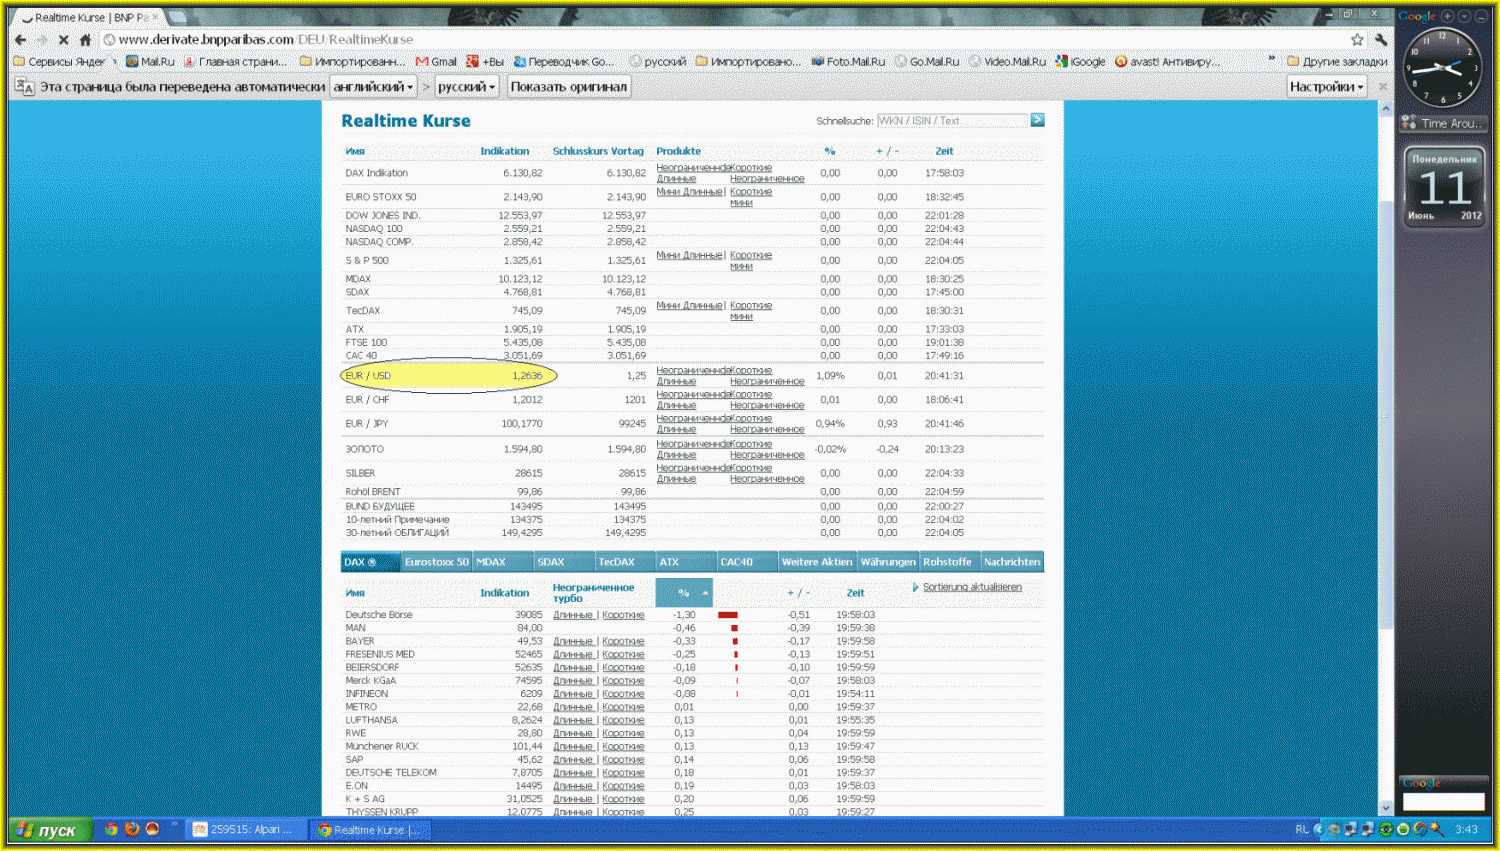The height and width of the screenshot is (851, 1500).
Task: Open Короткие link in the LUFTHANSA row
Action: click(x=623, y=720)
